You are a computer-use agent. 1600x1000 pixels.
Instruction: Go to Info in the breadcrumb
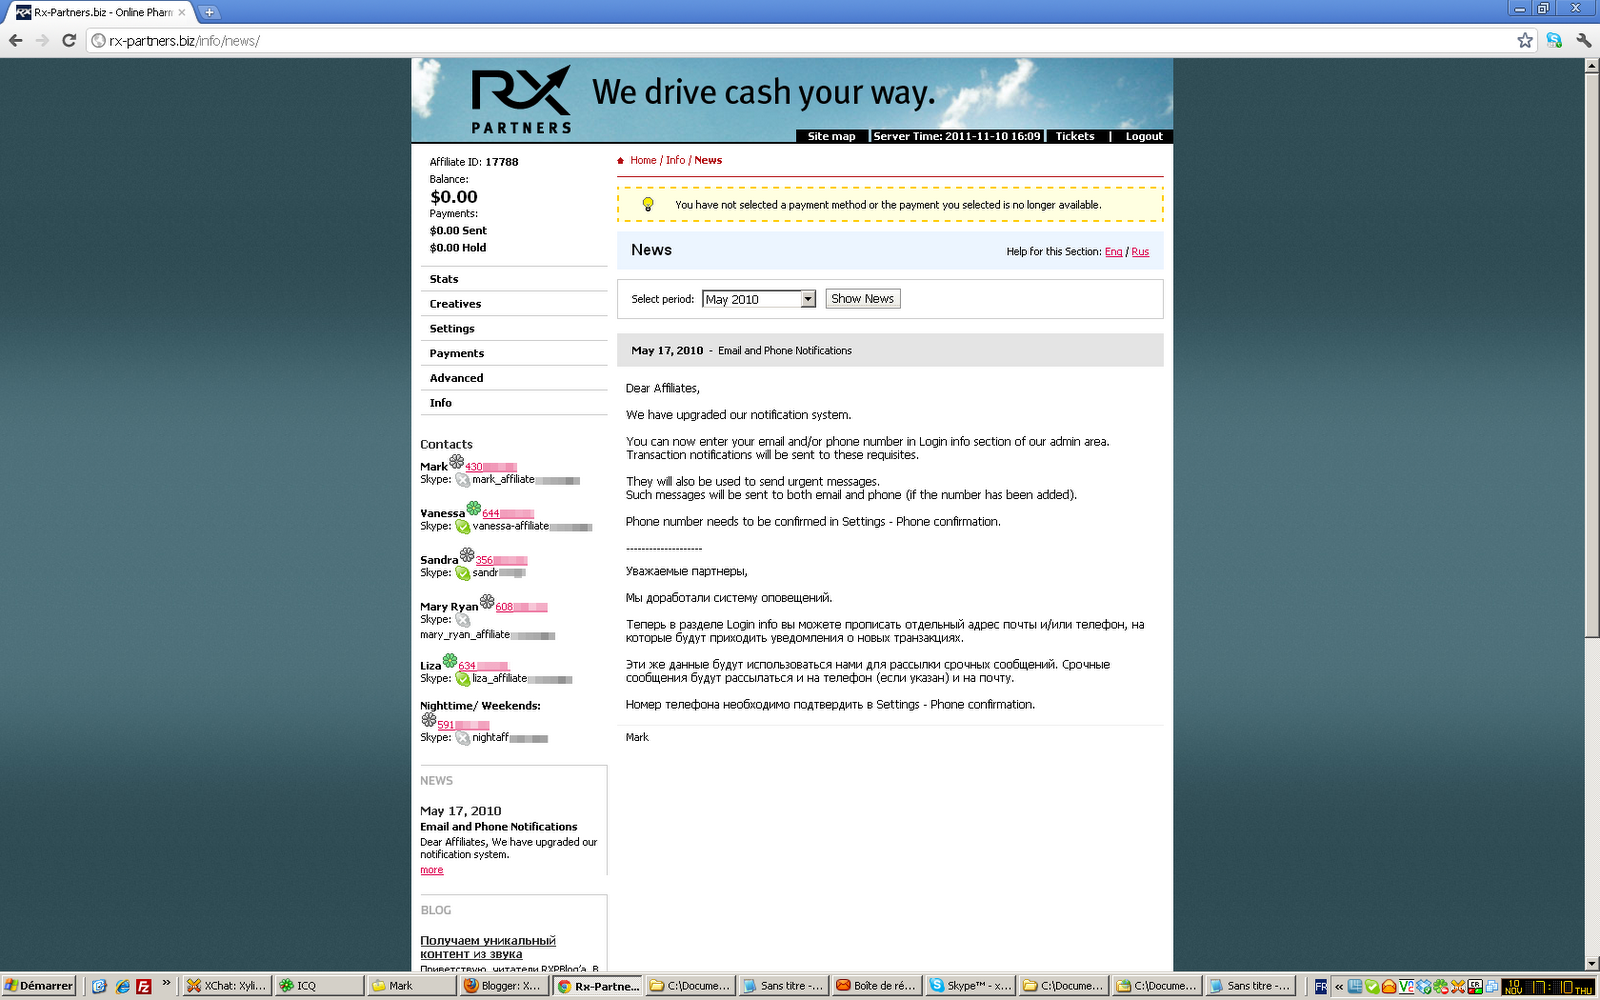[676, 160]
